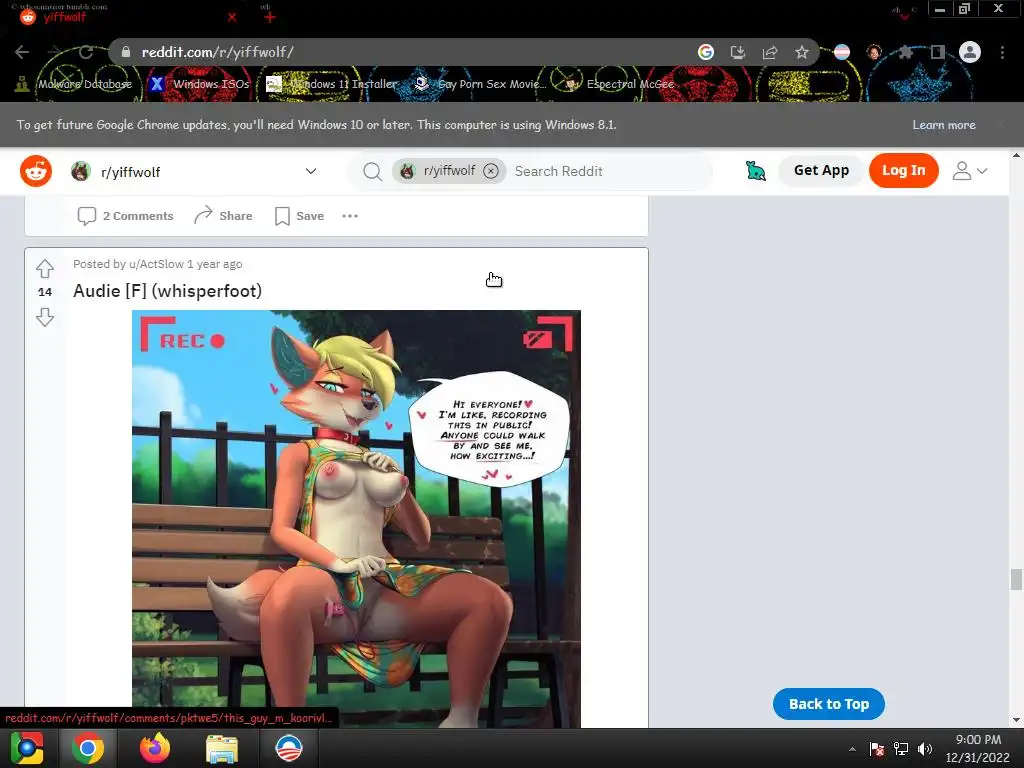
Task: Open the user account dropdown next to Log In
Action: pos(970,171)
